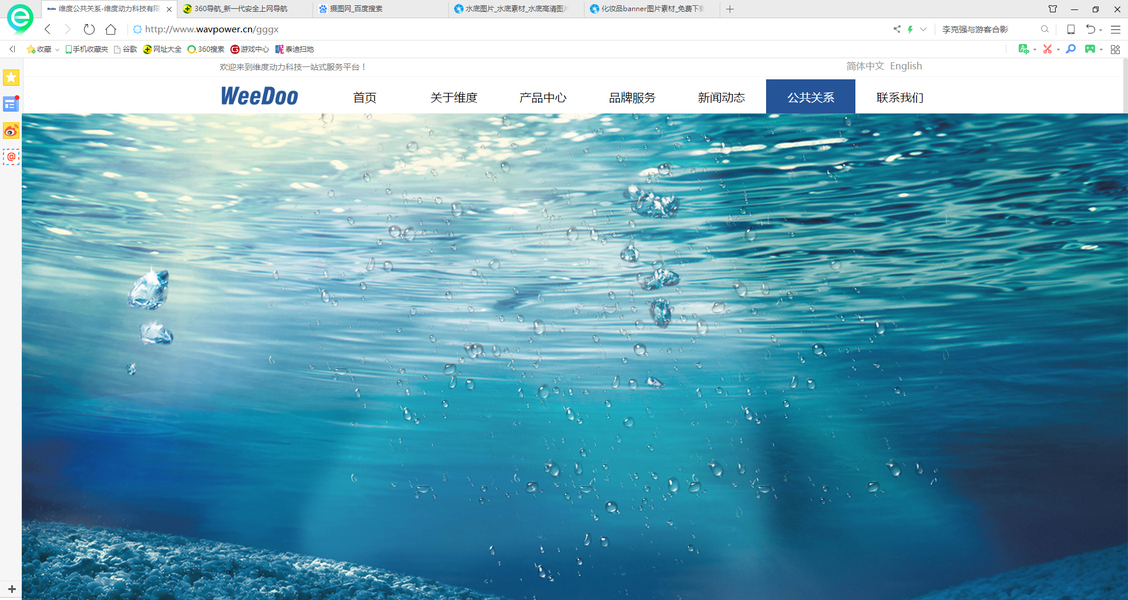Click the sidebar news feed icon
This screenshot has width=1128, height=600.
click(x=11, y=104)
